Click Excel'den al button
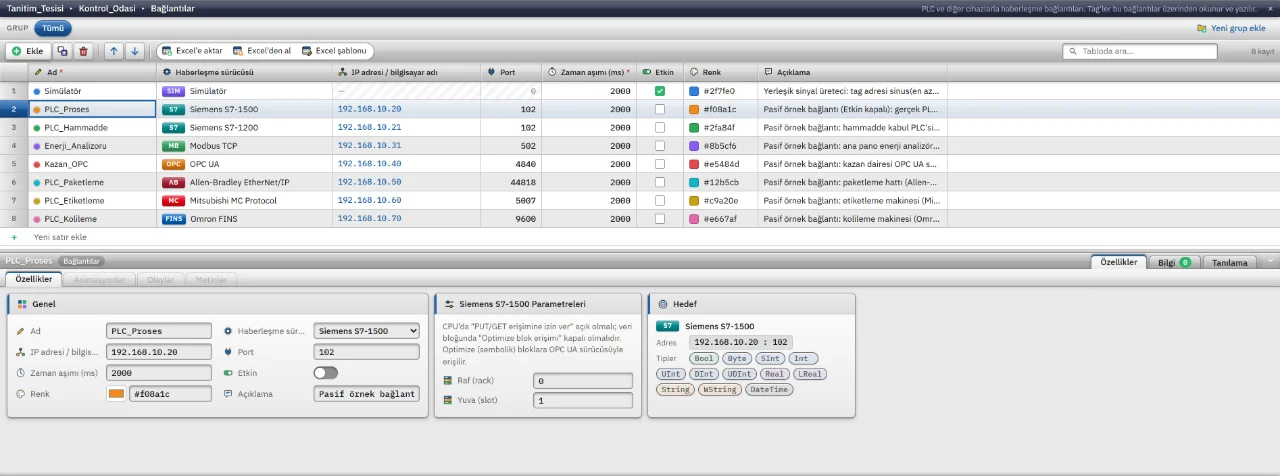Image resolution: width=1280 pixels, height=476 pixels. point(262,51)
